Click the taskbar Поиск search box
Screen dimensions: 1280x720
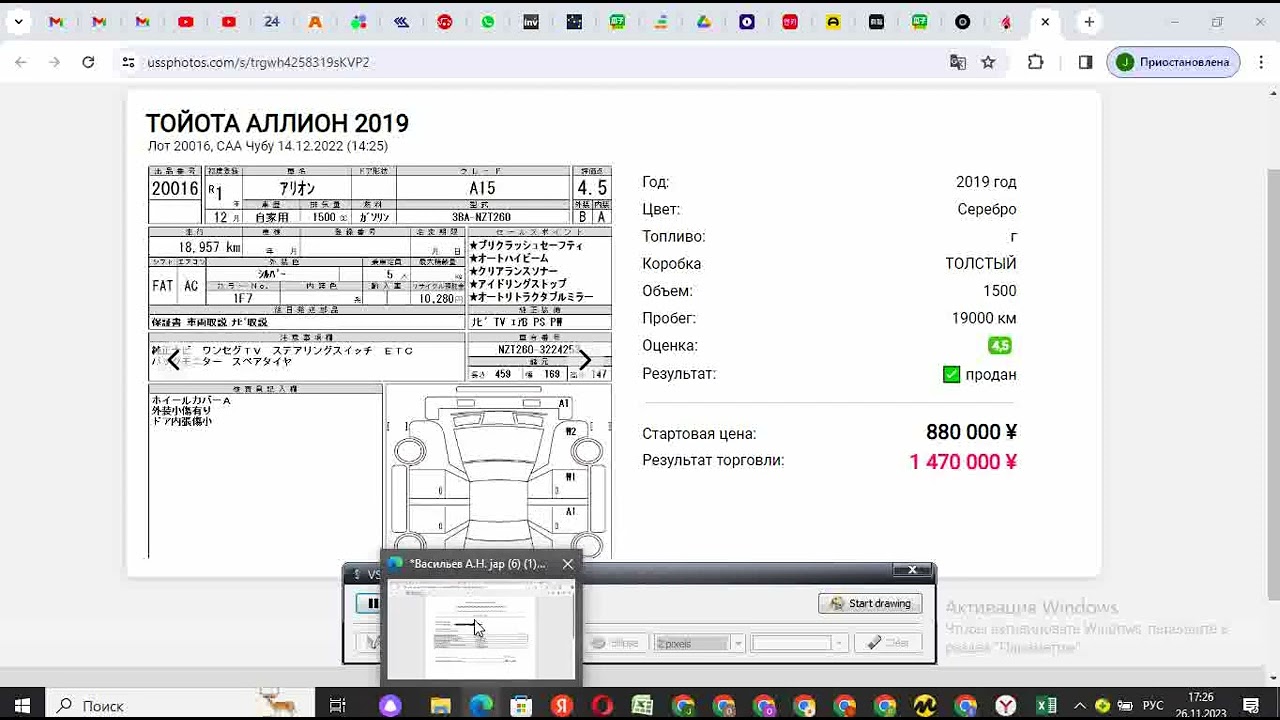180,706
